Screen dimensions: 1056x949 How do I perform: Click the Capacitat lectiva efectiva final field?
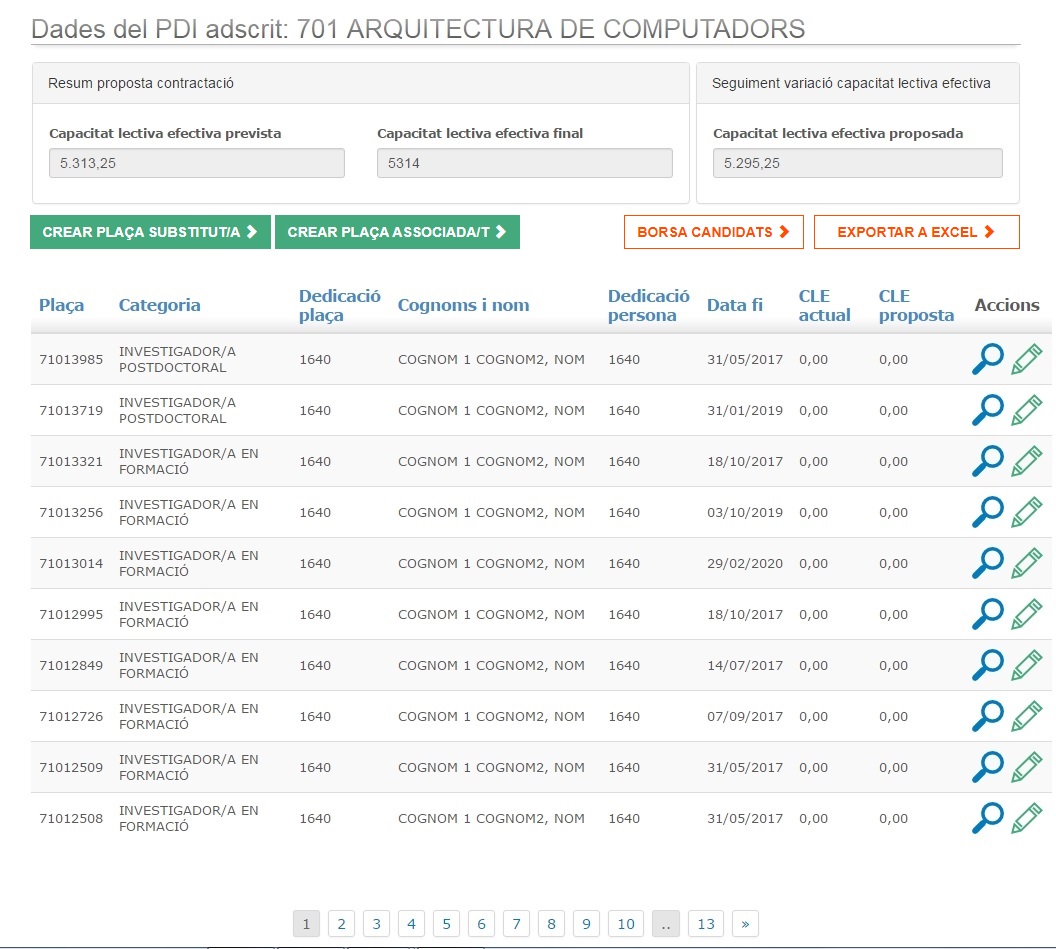coord(524,163)
